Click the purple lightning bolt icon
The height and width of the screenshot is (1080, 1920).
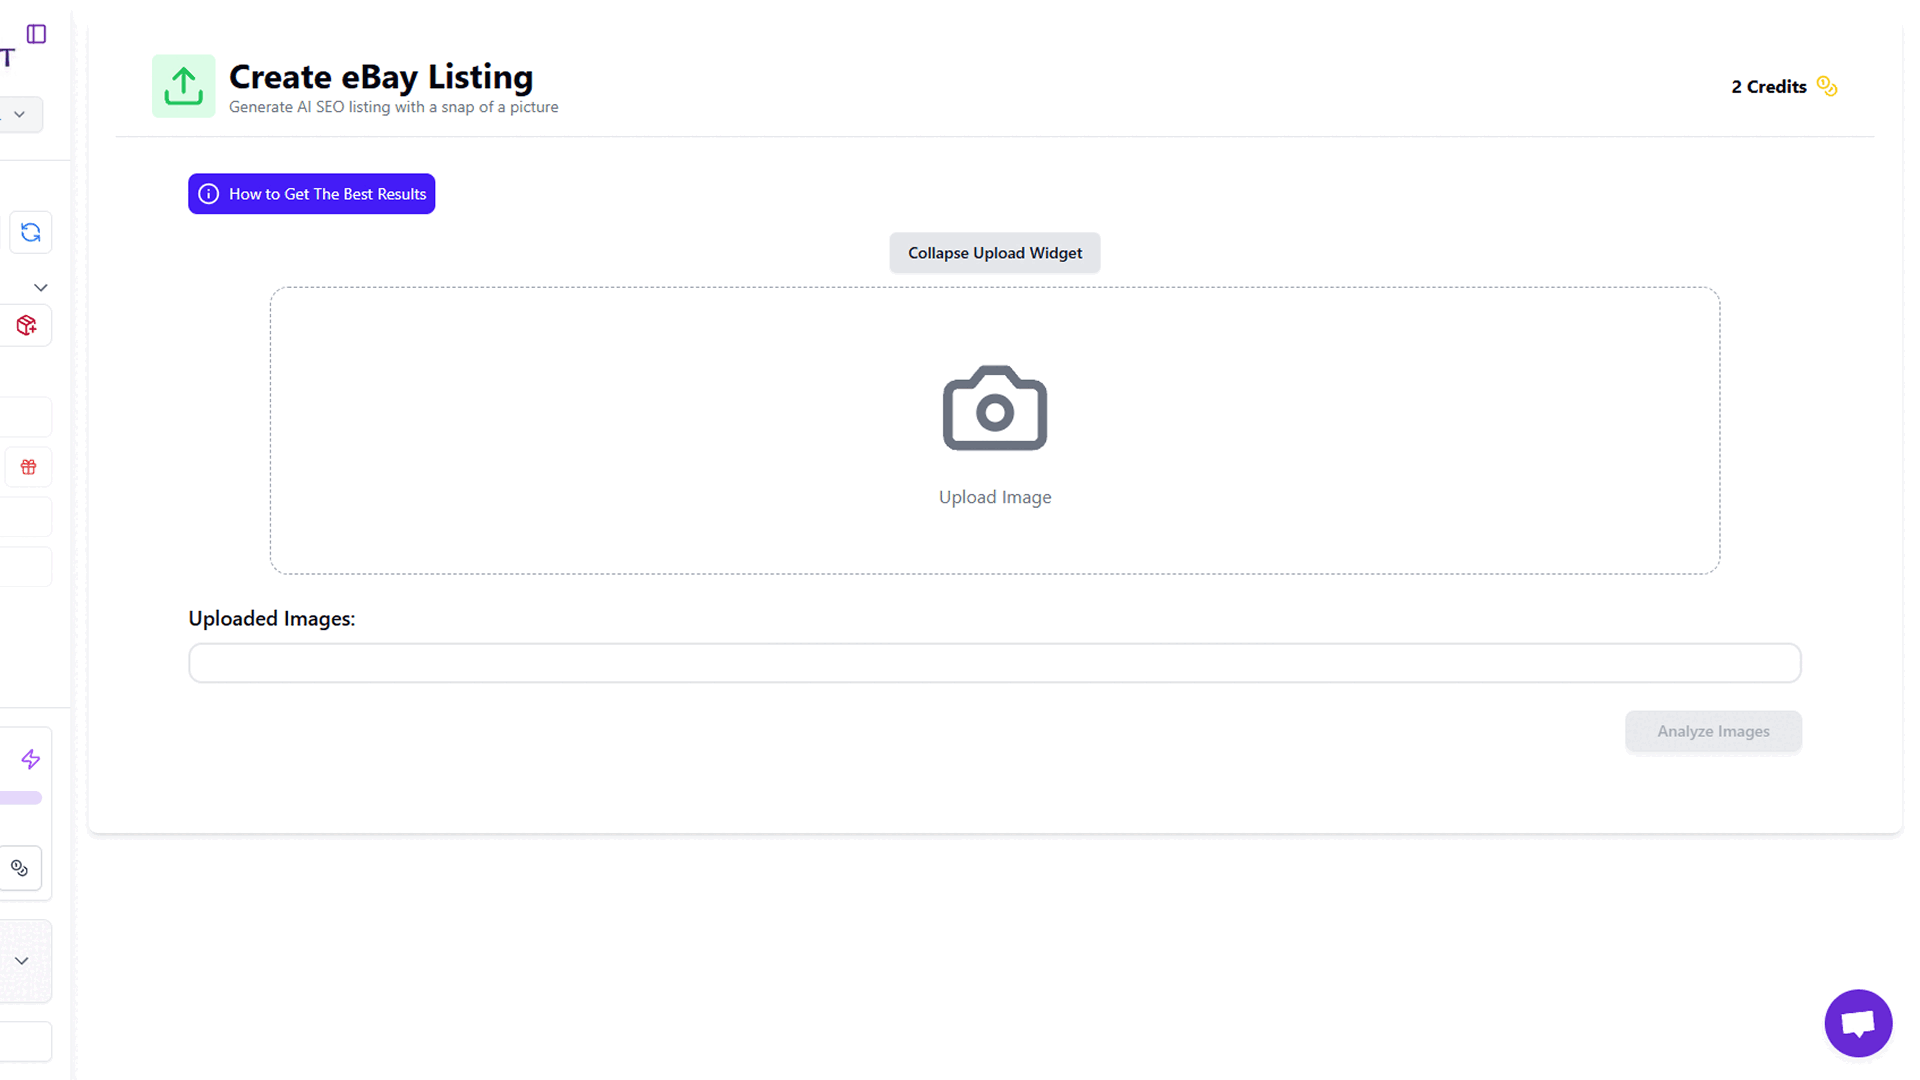point(32,758)
